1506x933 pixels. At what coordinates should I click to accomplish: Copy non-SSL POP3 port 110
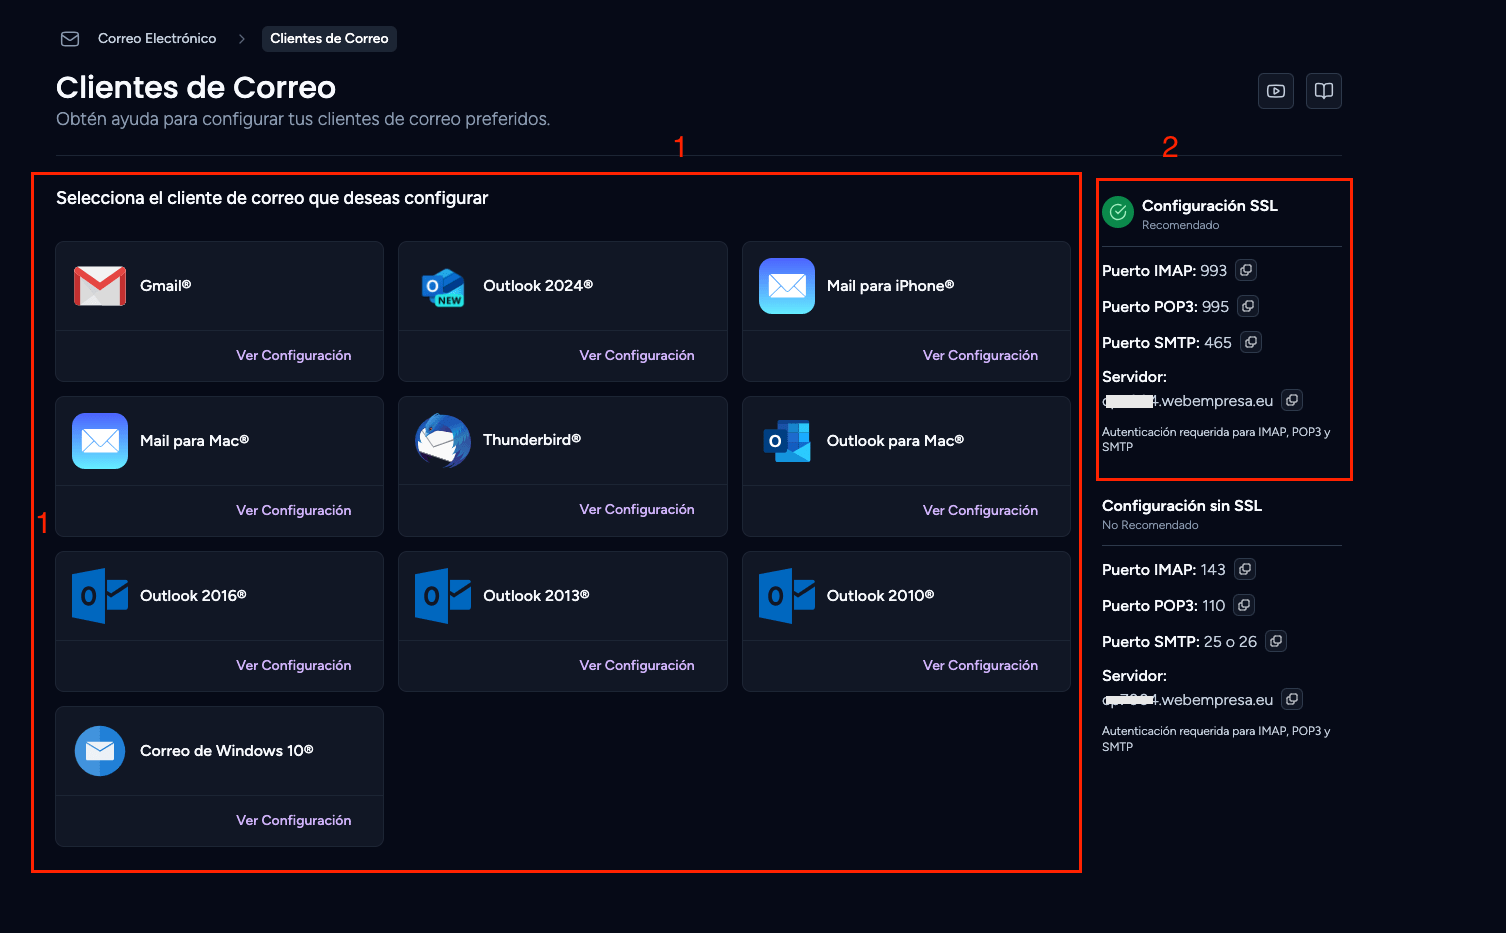tap(1244, 605)
